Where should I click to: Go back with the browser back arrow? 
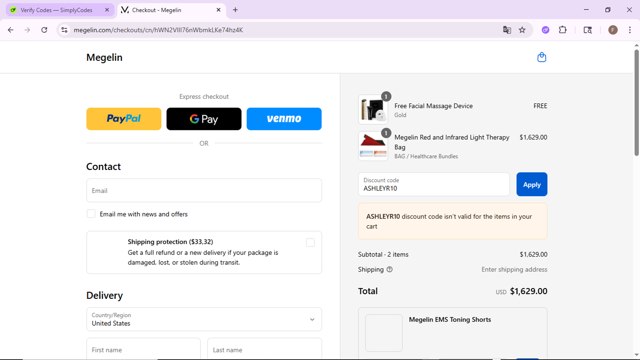[x=11, y=30]
